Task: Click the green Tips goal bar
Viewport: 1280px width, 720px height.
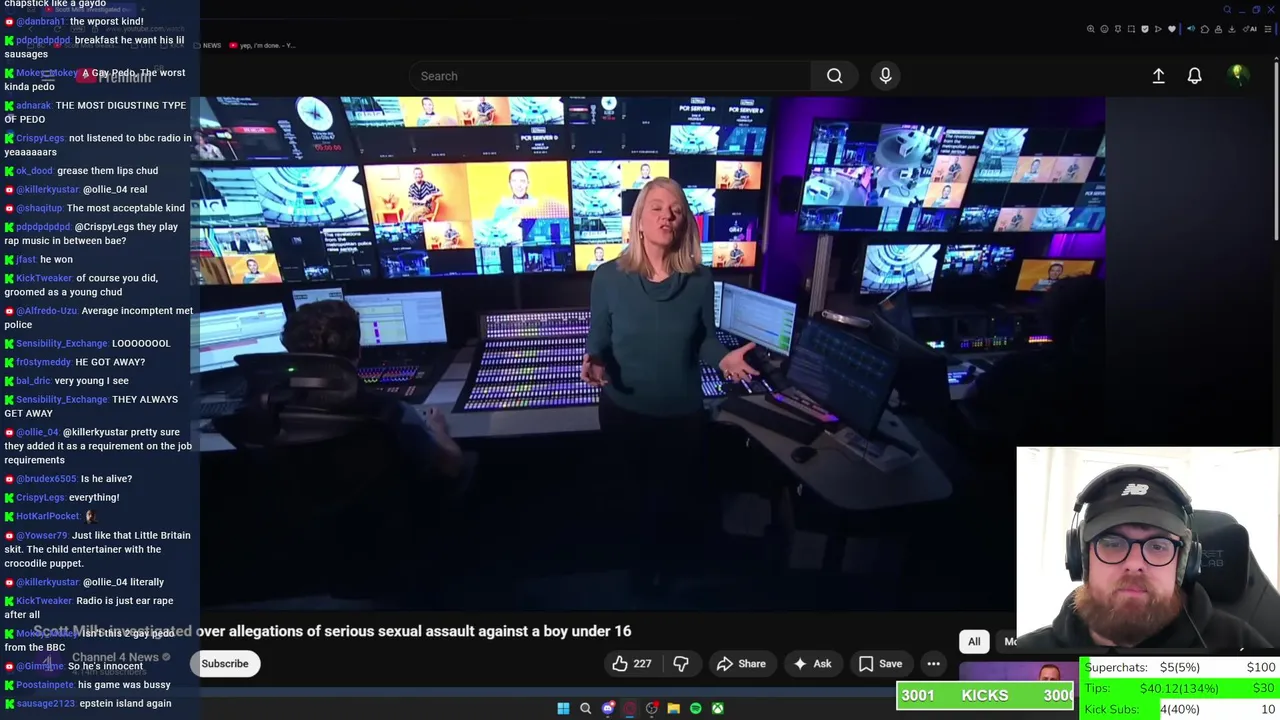Action: 1179,688
